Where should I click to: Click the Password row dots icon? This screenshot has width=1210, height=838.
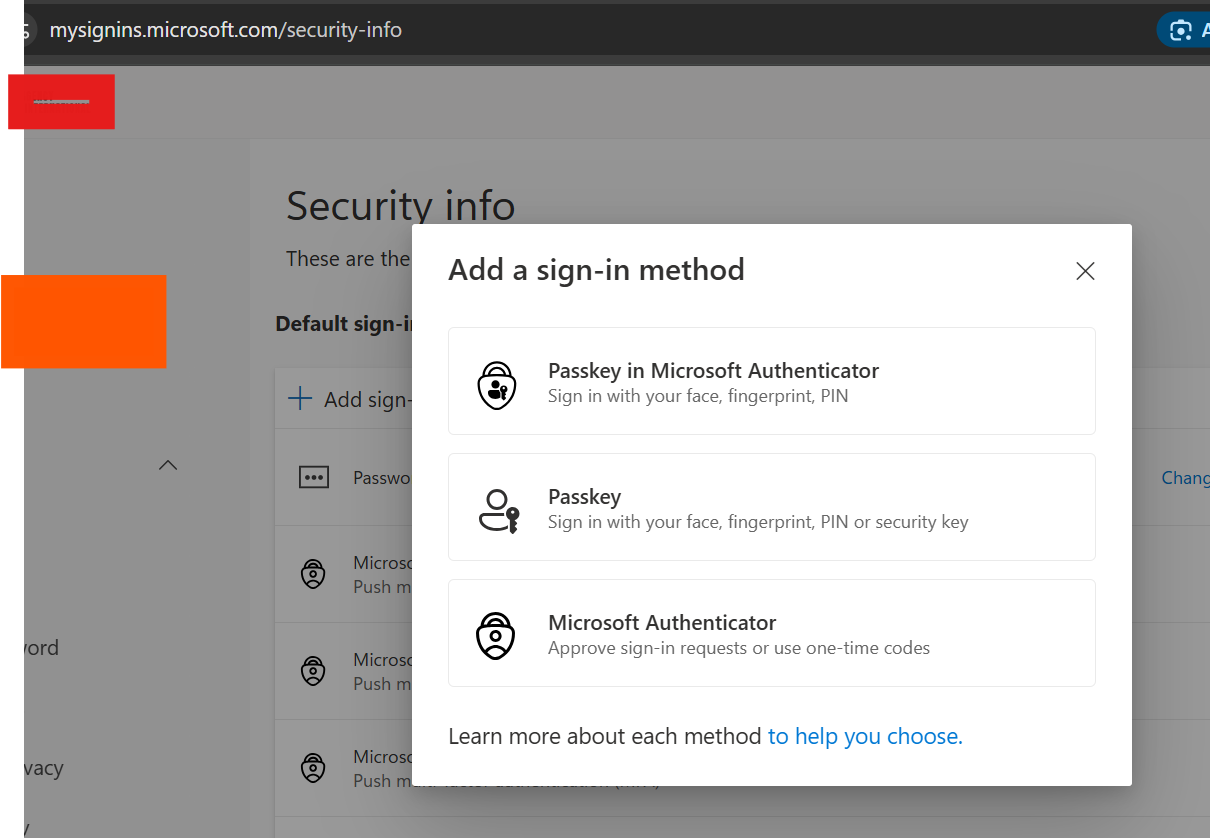click(314, 478)
